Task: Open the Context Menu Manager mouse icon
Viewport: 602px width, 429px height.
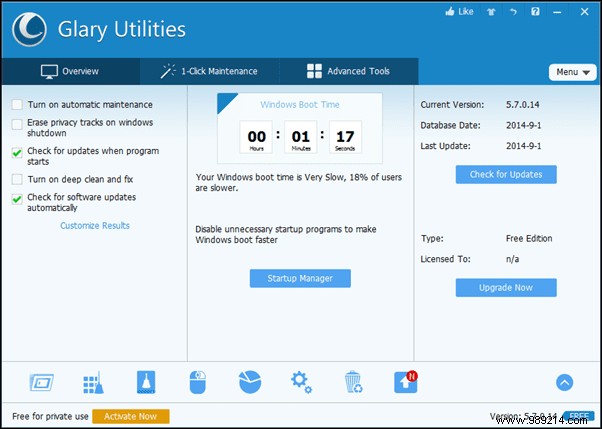Action: click(x=198, y=383)
